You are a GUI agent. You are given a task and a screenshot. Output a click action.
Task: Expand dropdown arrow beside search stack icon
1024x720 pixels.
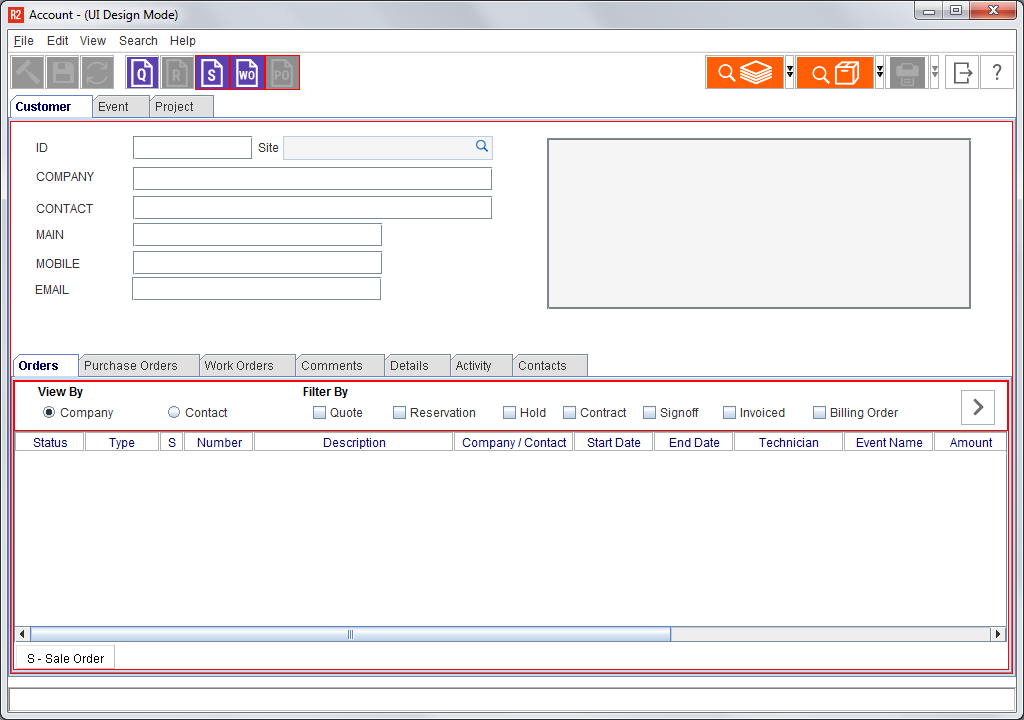[790, 73]
